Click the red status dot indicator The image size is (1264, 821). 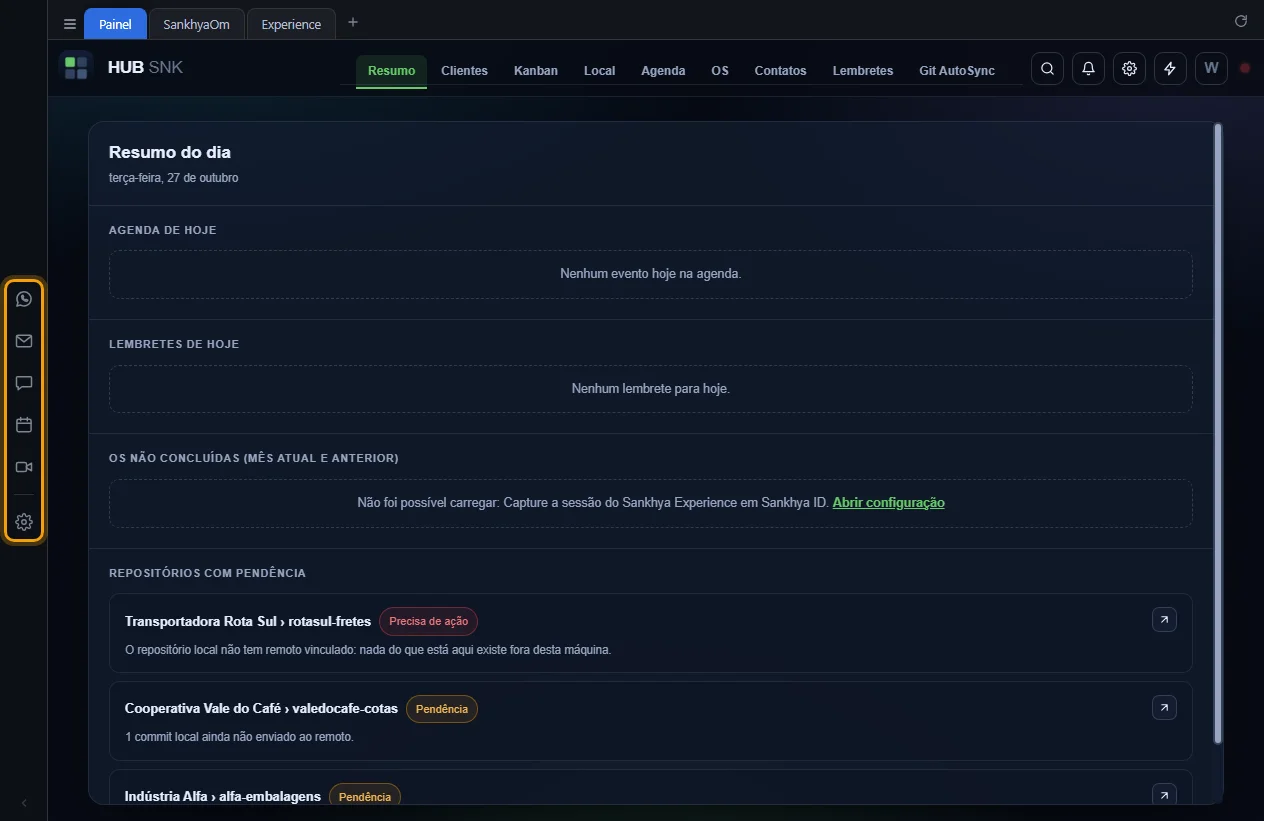point(1245,68)
